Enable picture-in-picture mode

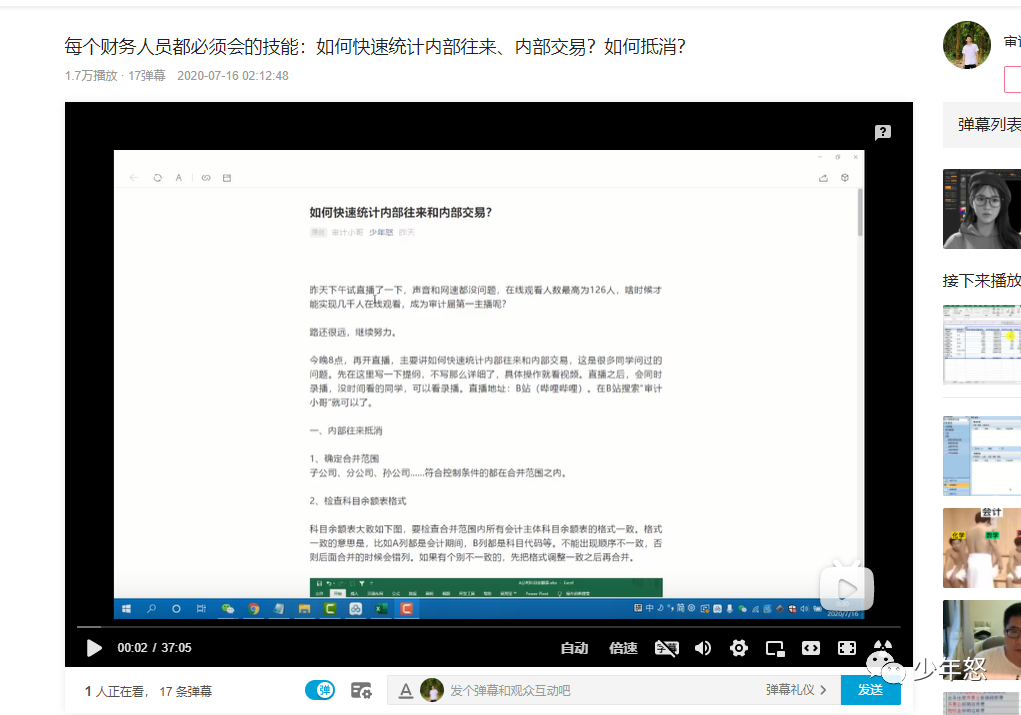pyautogui.click(x=774, y=648)
